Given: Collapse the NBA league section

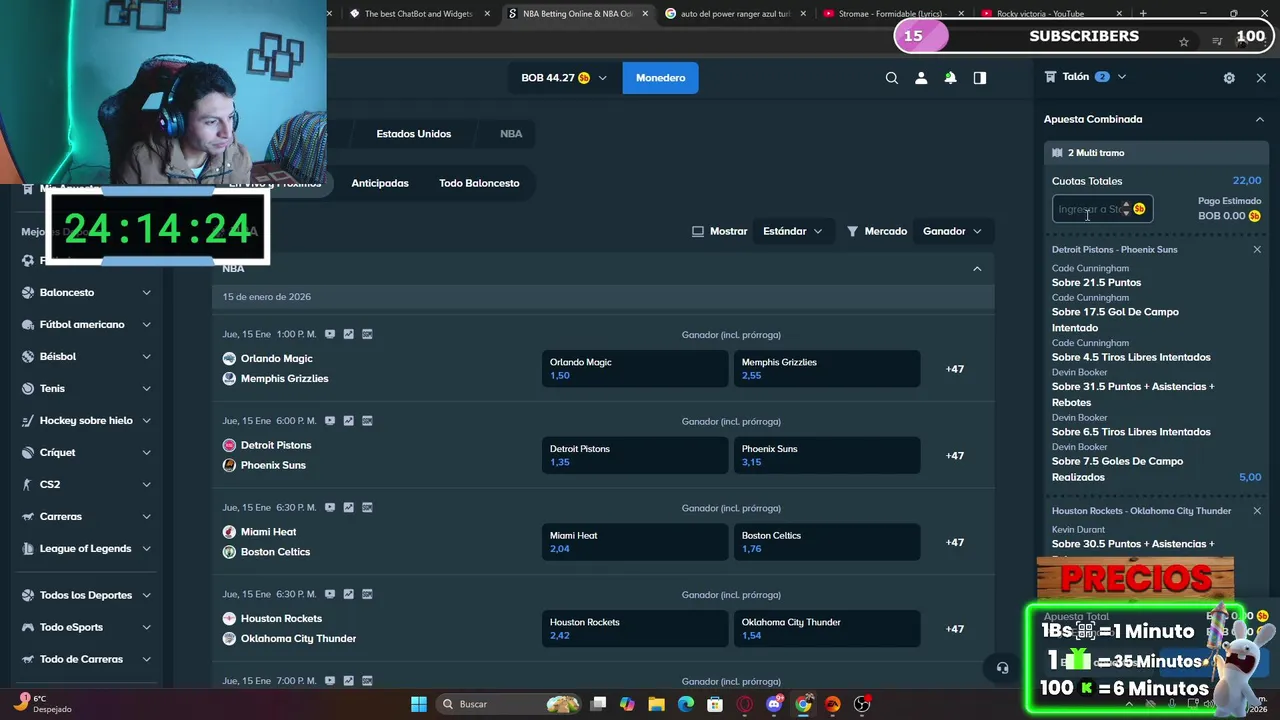Looking at the screenshot, I should pos(977,268).
